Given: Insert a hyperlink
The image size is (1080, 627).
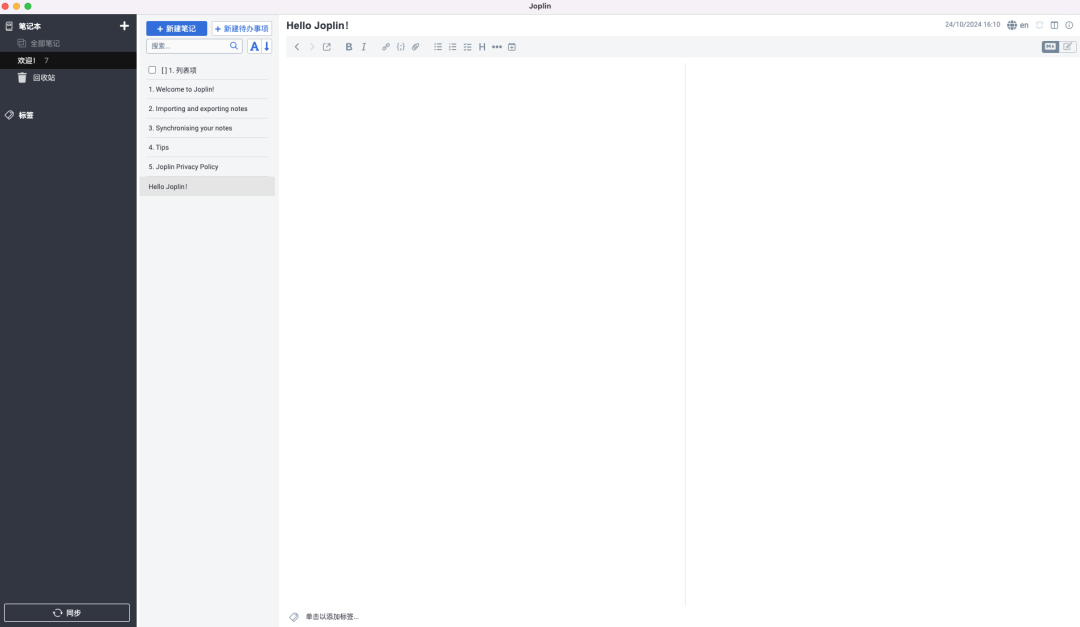Looking at the screenshot, I should pyautogui.click(x=386, y=47).
